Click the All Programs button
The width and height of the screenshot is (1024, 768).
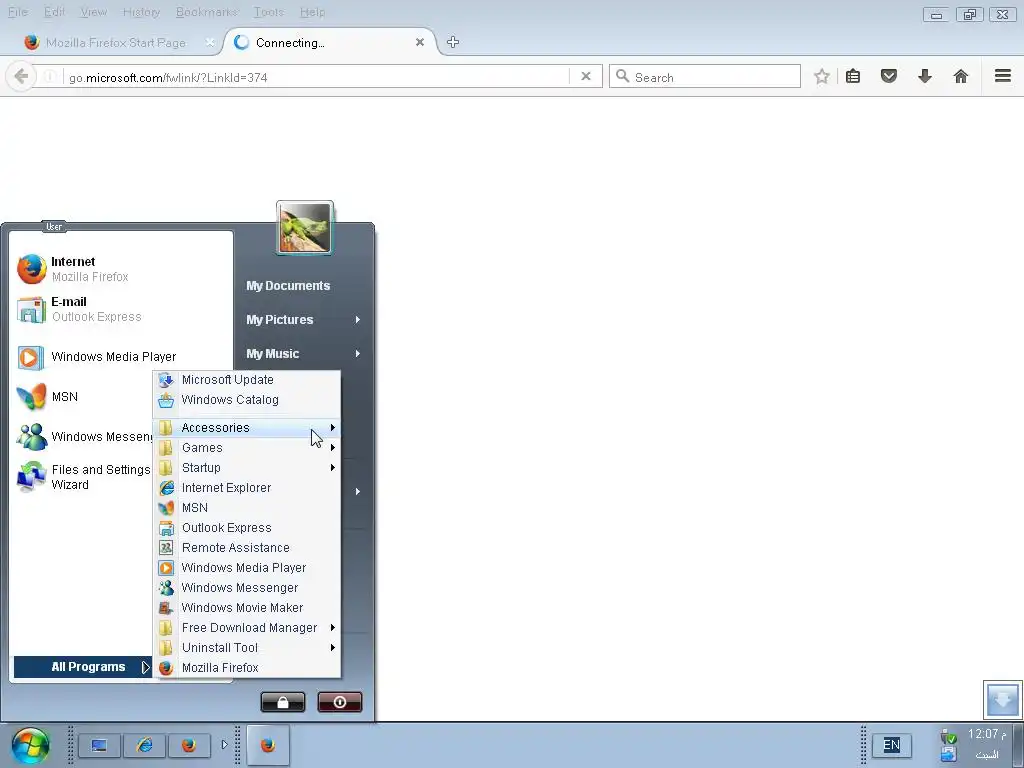(x=82, y=667)
